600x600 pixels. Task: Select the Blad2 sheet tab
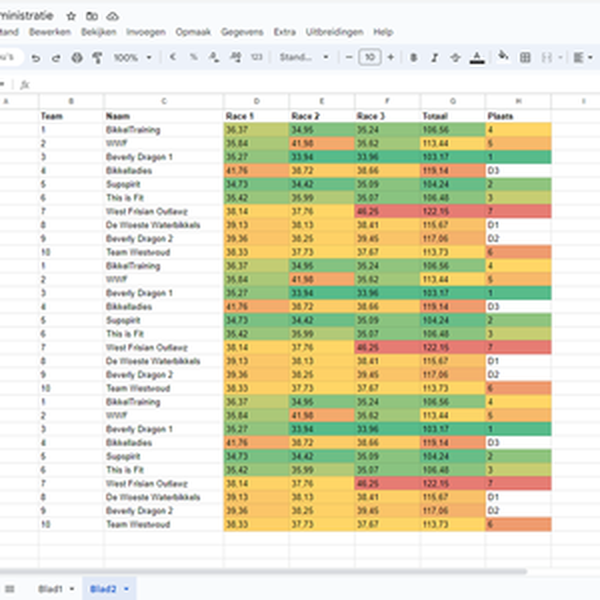103,589
